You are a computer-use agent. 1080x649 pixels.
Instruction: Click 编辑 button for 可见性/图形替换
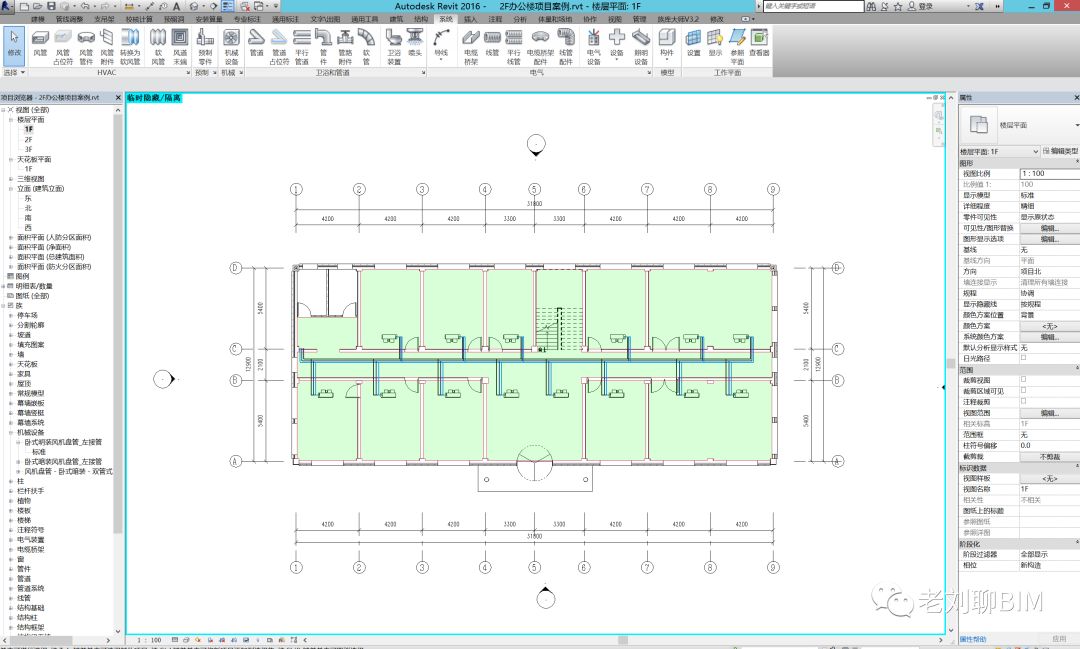coord(1048,228)
